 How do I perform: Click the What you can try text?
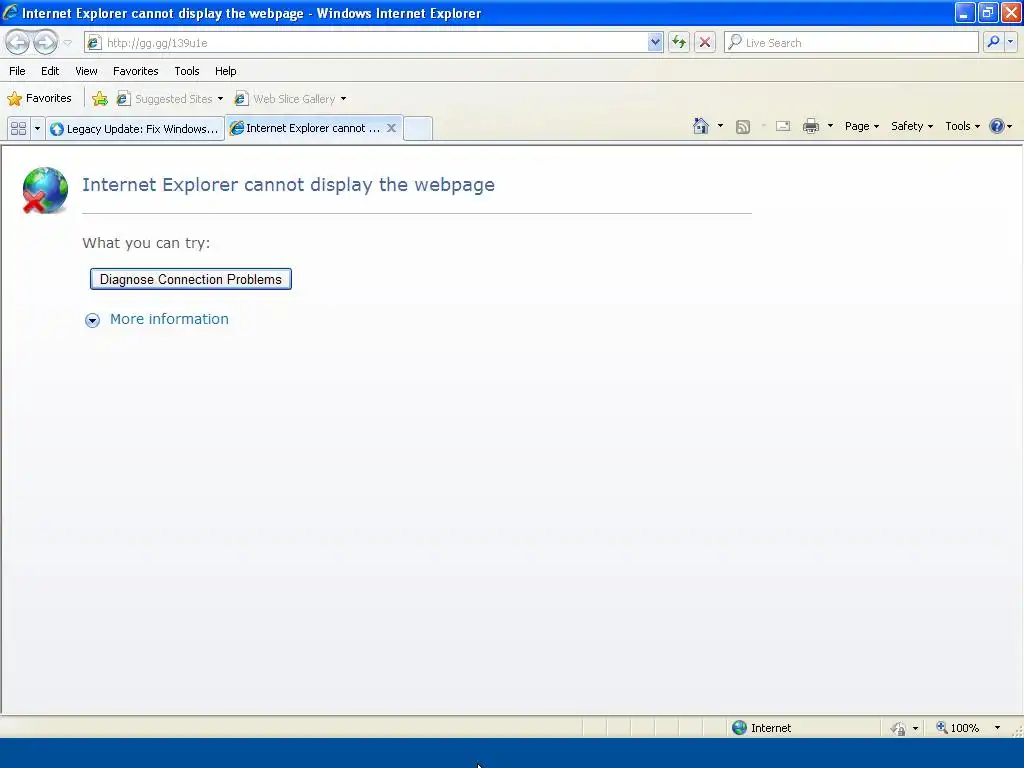(x=146, y=243)
